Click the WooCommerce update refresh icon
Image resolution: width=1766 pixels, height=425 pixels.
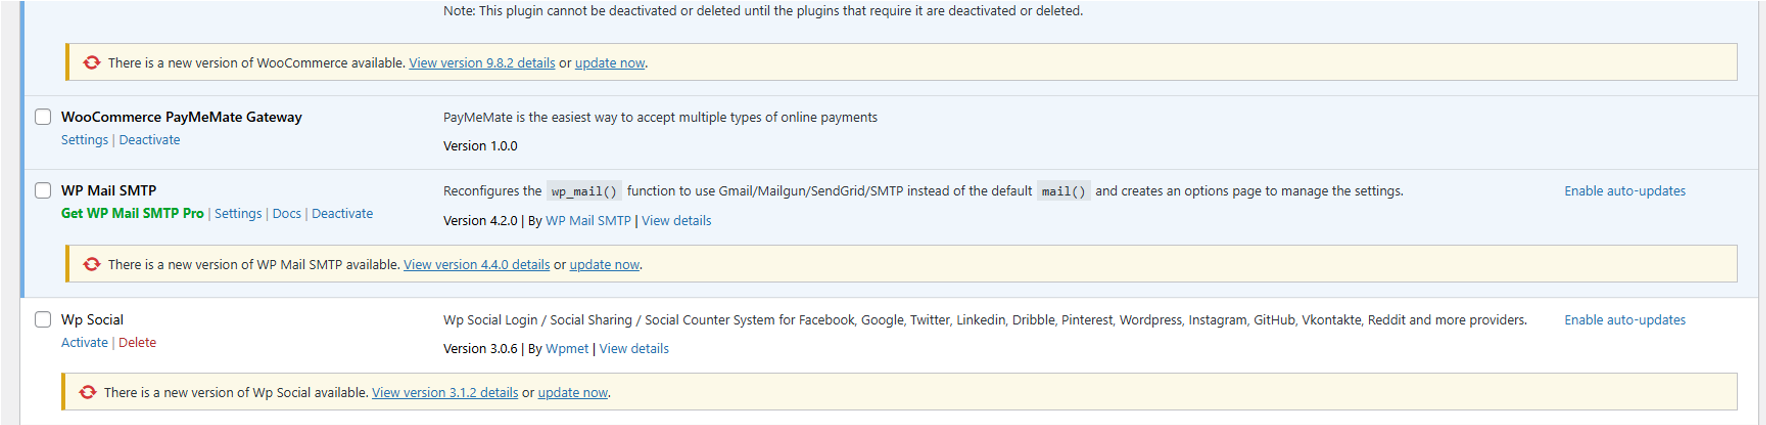pyautogui.click(x=92, y=63)
